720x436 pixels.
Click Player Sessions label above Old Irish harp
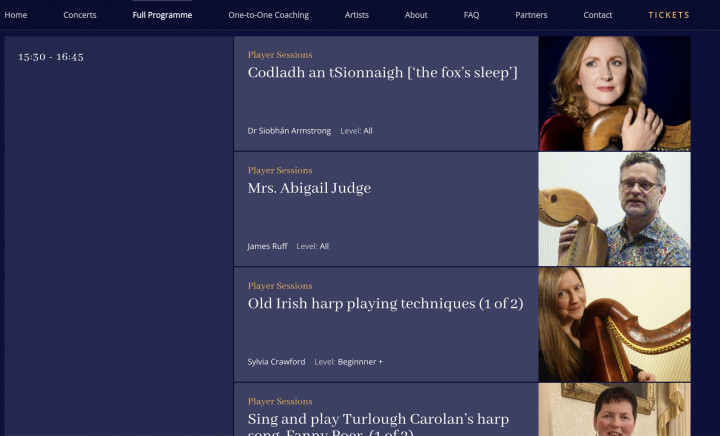pos(280,285)
